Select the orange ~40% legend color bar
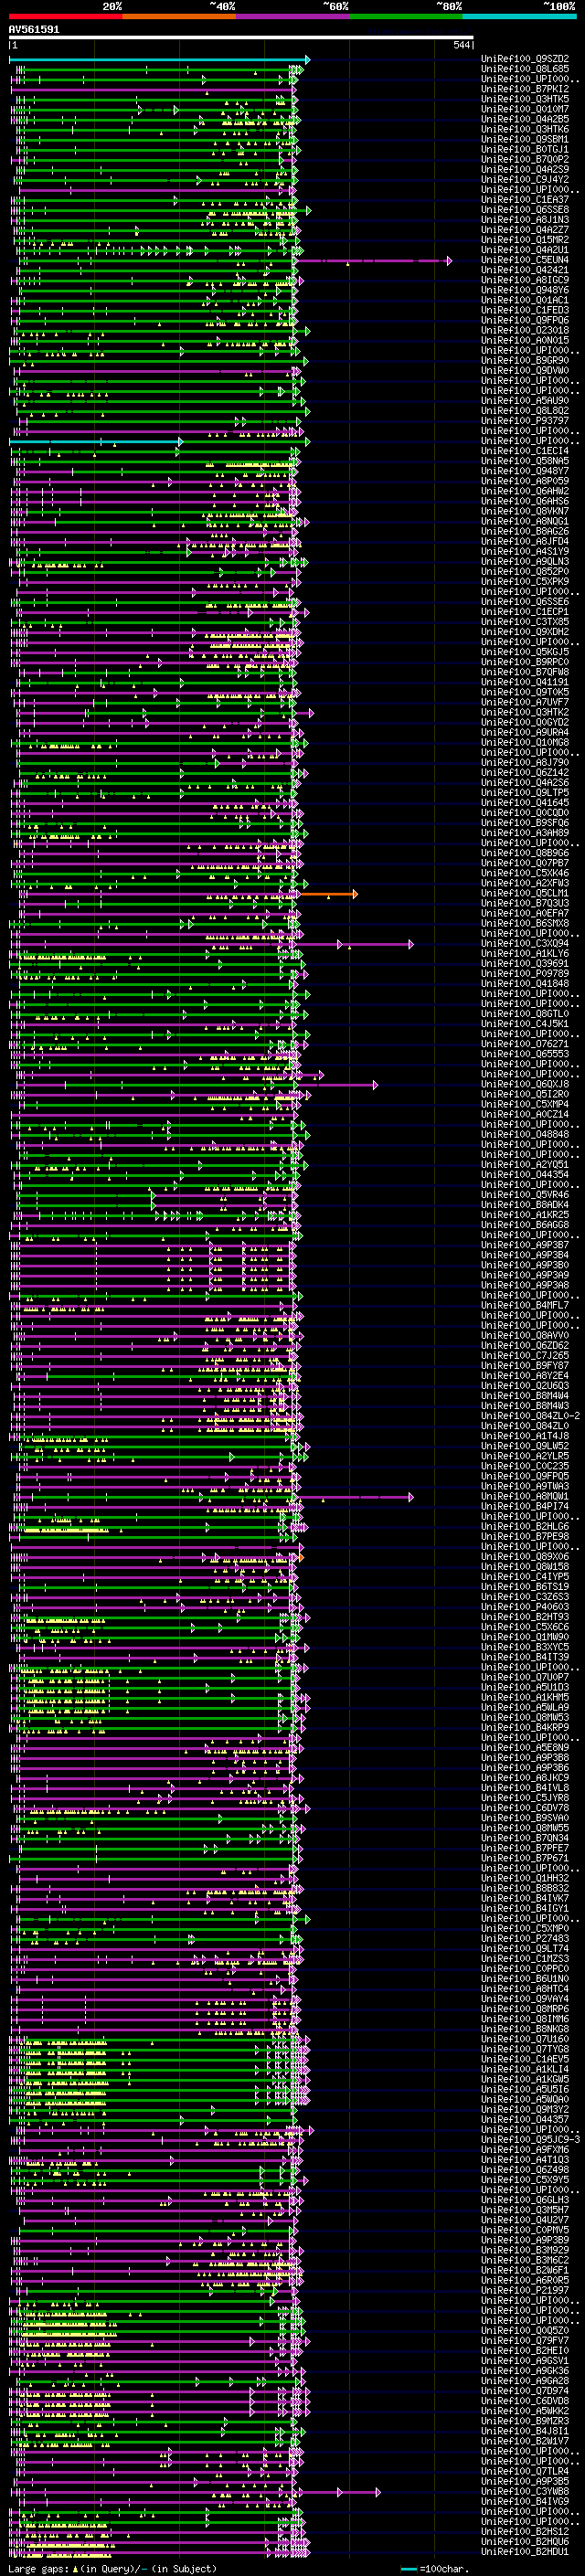The image size is (585, 2576). coord(179,16)
